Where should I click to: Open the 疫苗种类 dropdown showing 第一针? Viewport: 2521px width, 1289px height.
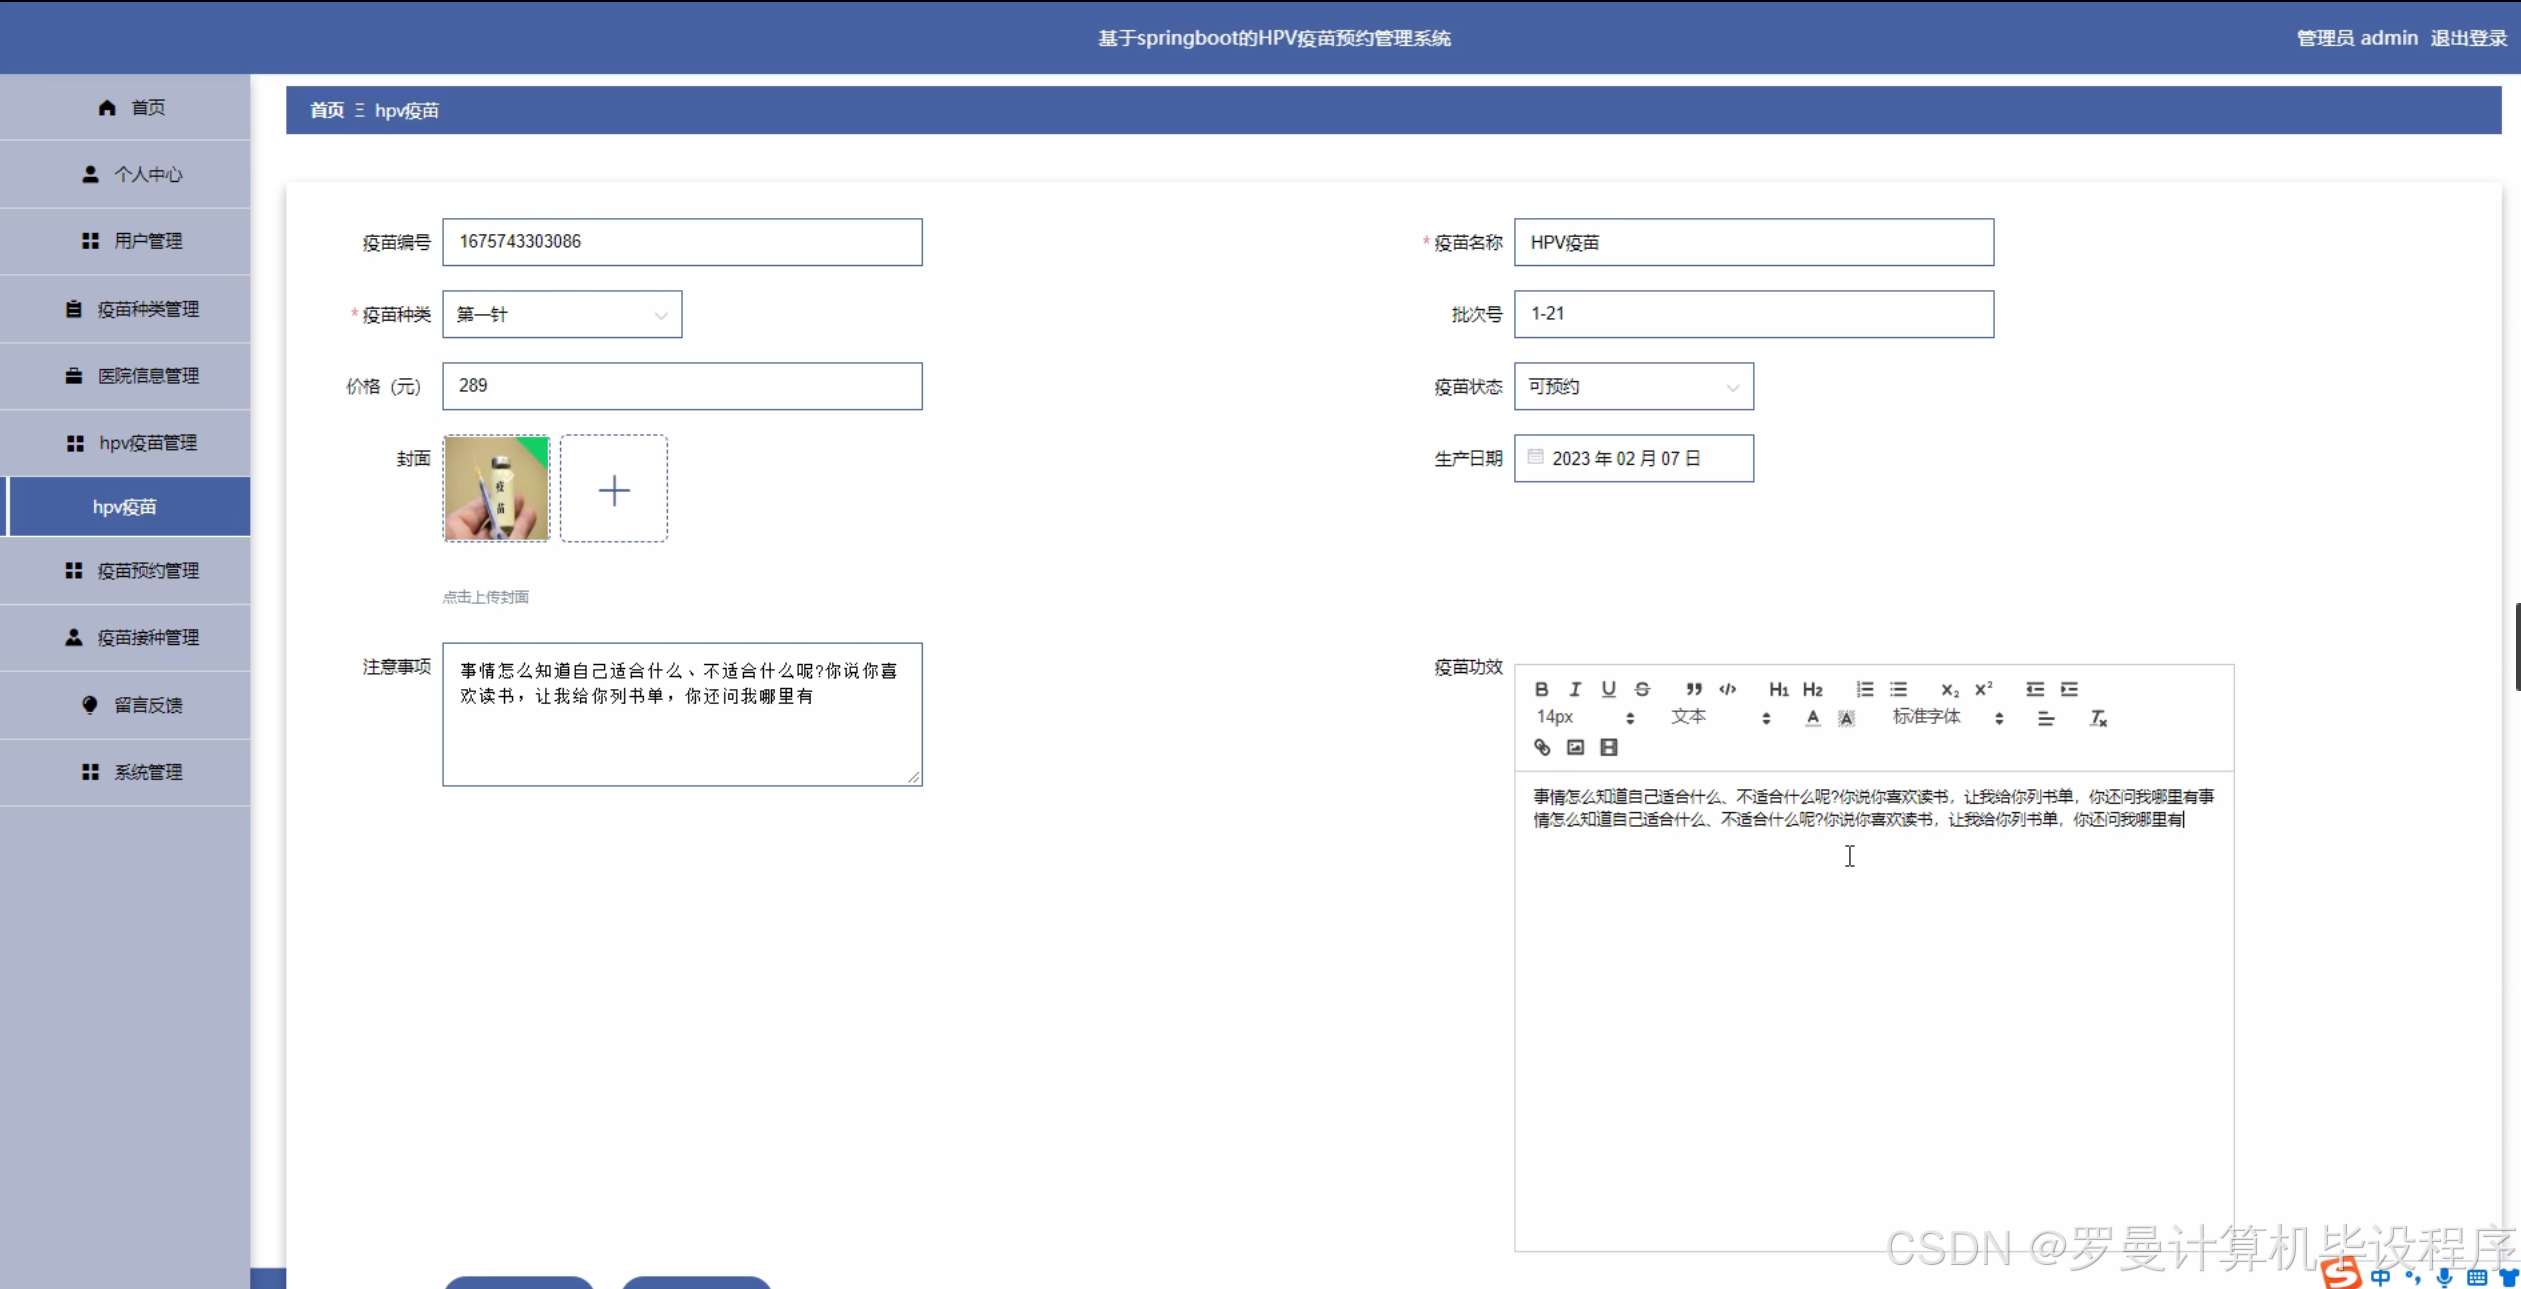562,315
